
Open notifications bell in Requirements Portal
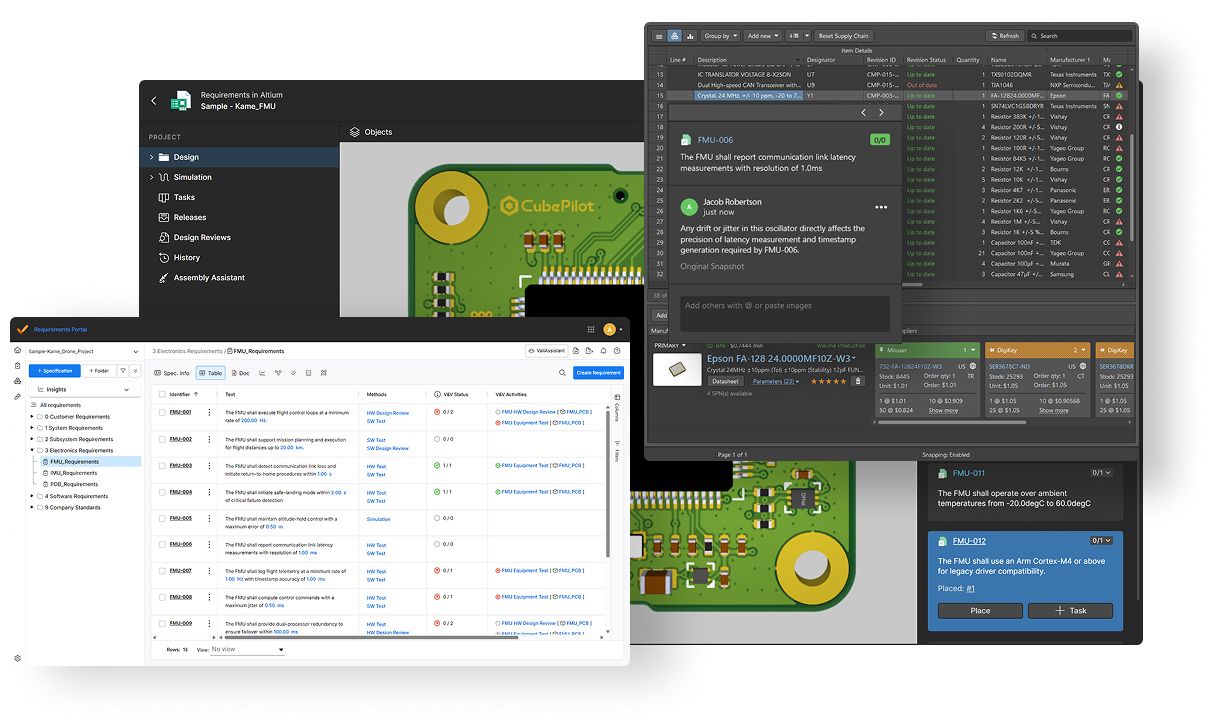tap(604, 350)
